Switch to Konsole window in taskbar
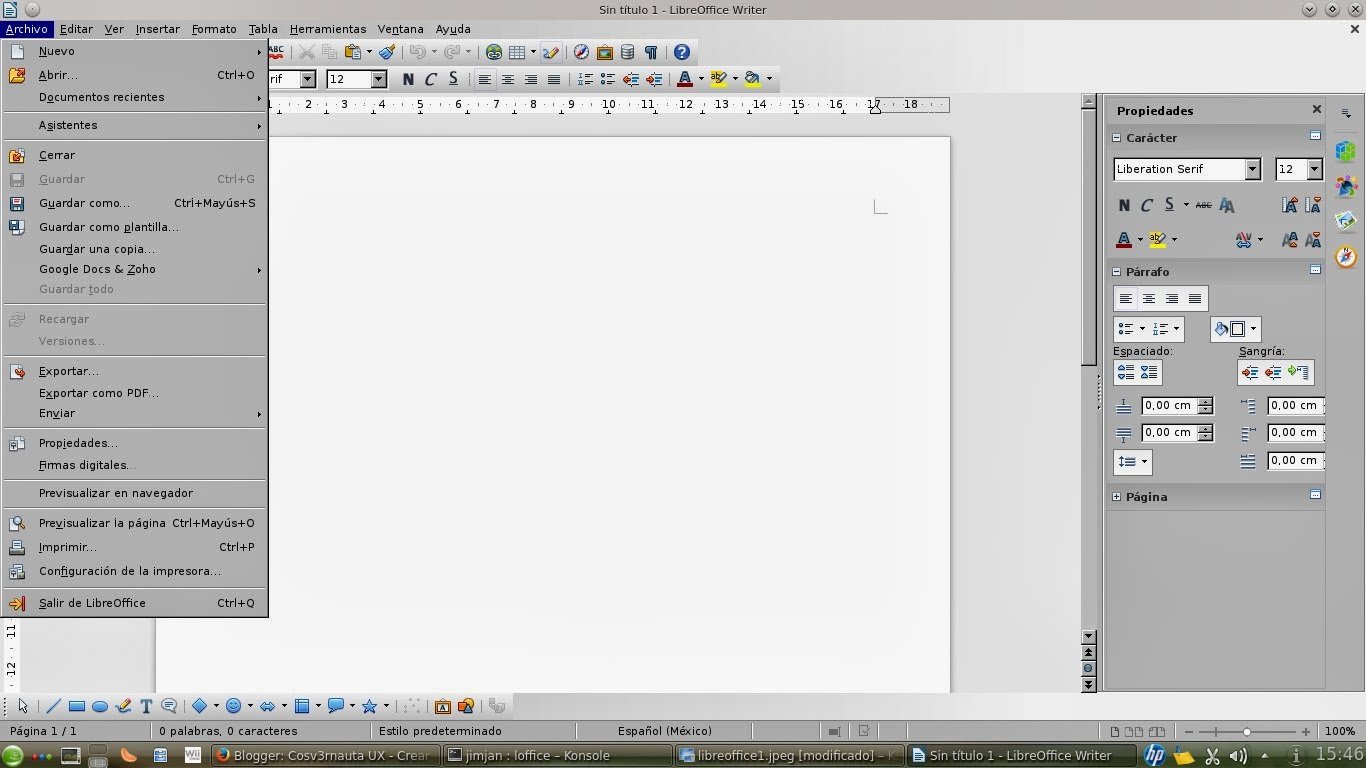Image resolution: width=1366 pixels, height=768 pixels. click(556, 755)
